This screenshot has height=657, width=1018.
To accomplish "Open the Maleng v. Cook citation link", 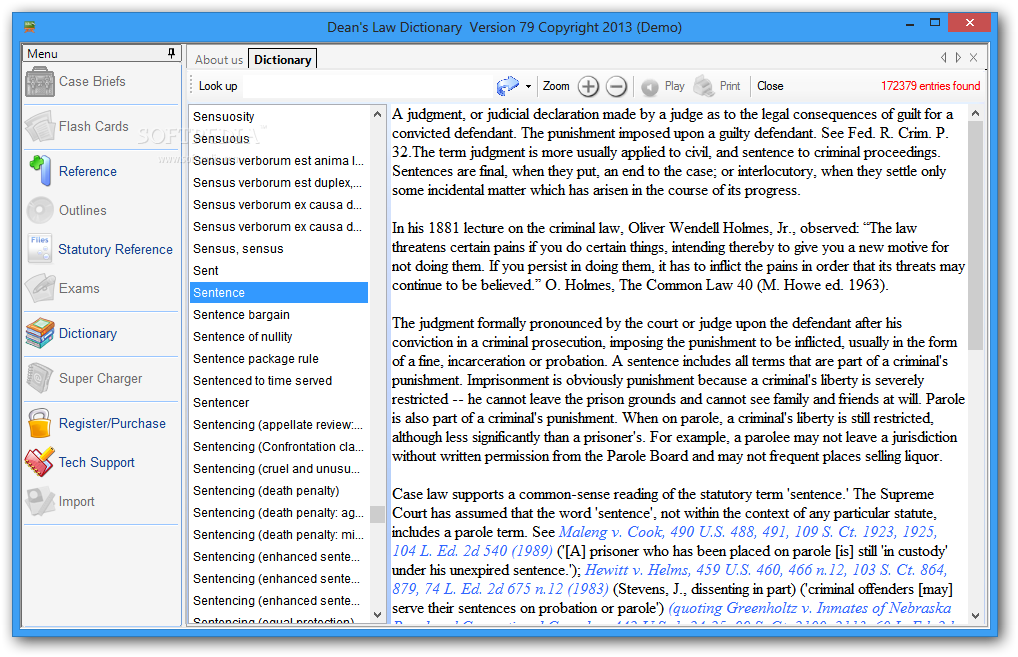I will point(747,532).
